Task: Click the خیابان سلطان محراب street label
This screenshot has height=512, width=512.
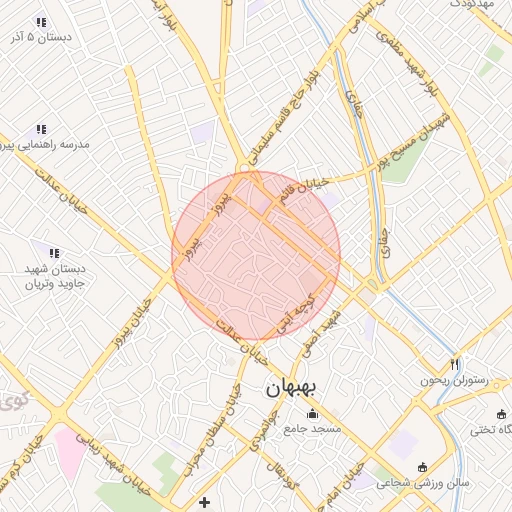Action: 214,430
